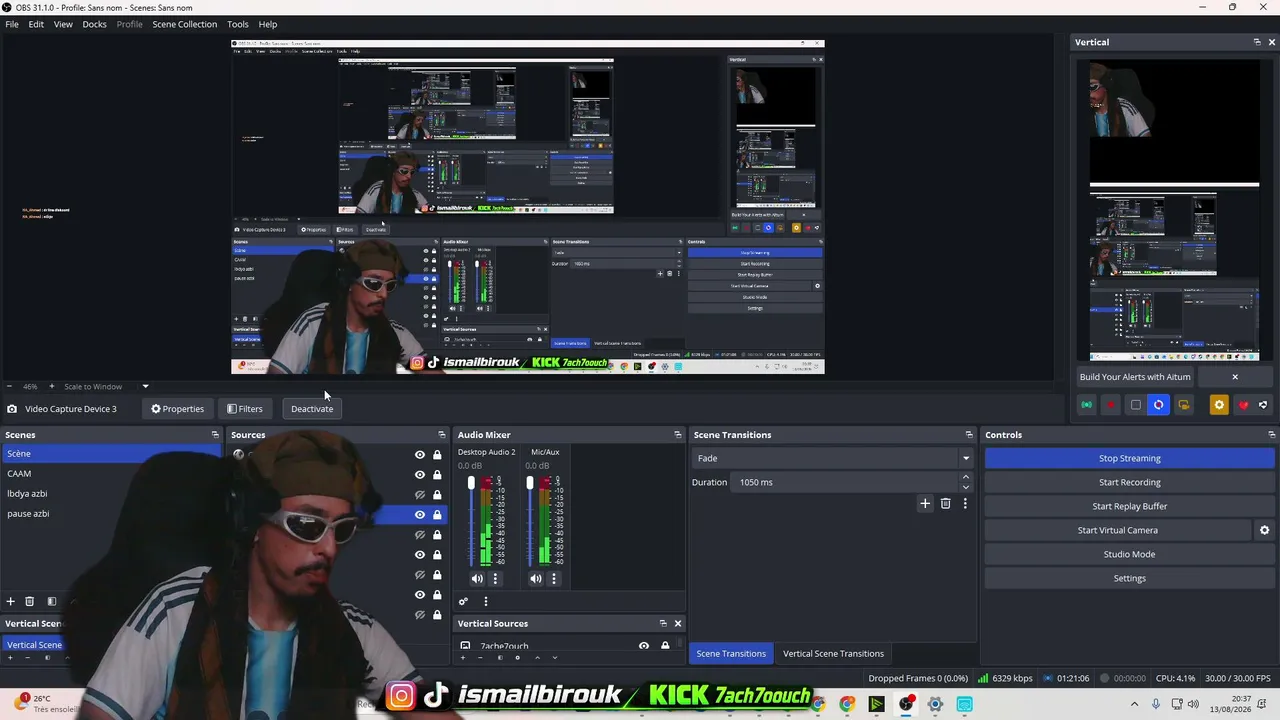Screen dimensions: 1280x720
Task: Open Aitum yellow gear settings icon
Action: click(1218, 405)
